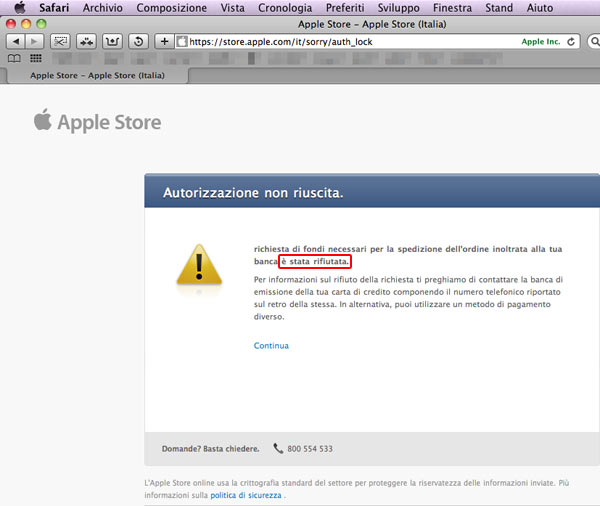This screenshot has height=506, width=600.
Task: Open the Apple system menu
Action: (x=19, y=7)
